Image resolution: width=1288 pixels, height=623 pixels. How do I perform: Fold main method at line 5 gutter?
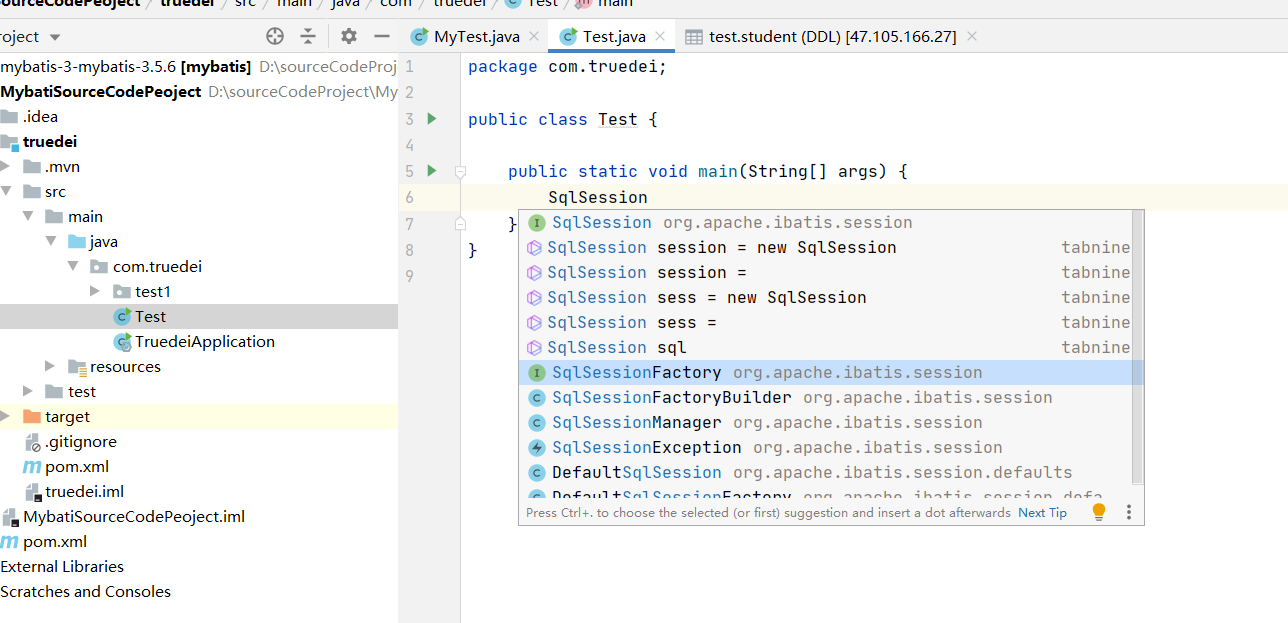tap(460, 171)
